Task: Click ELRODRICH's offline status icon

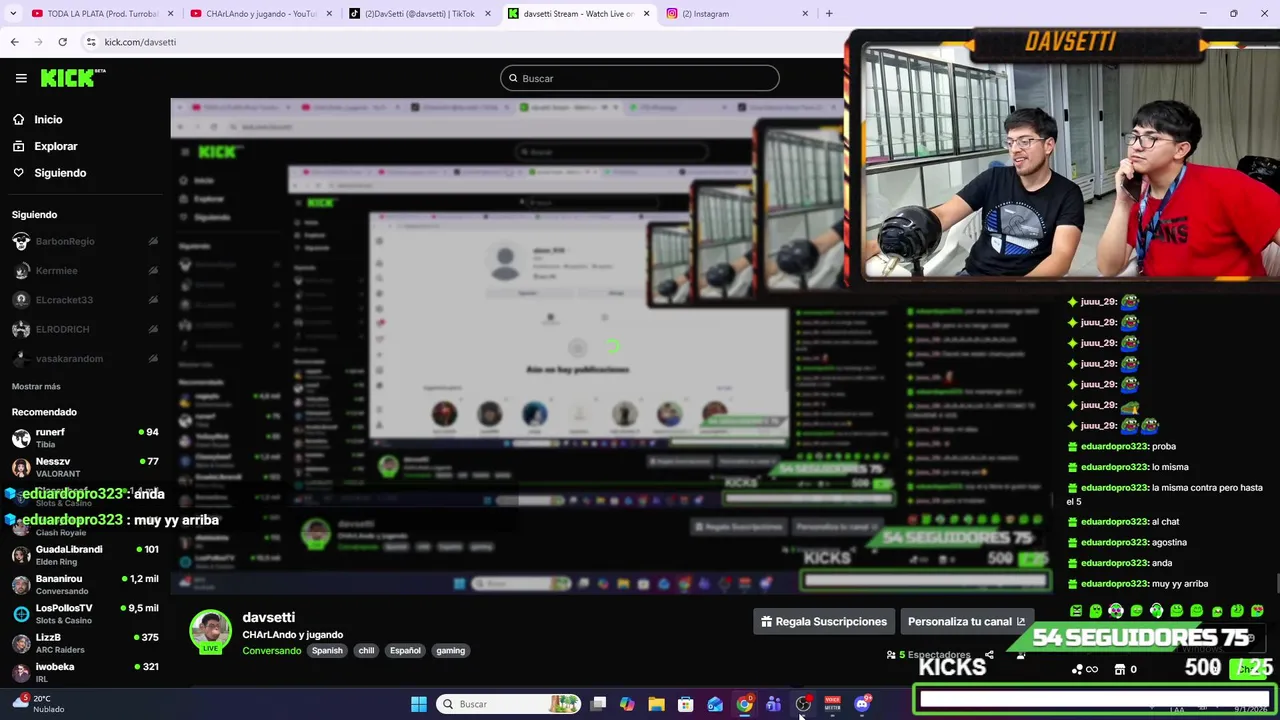Action: (x=153, y=329)
